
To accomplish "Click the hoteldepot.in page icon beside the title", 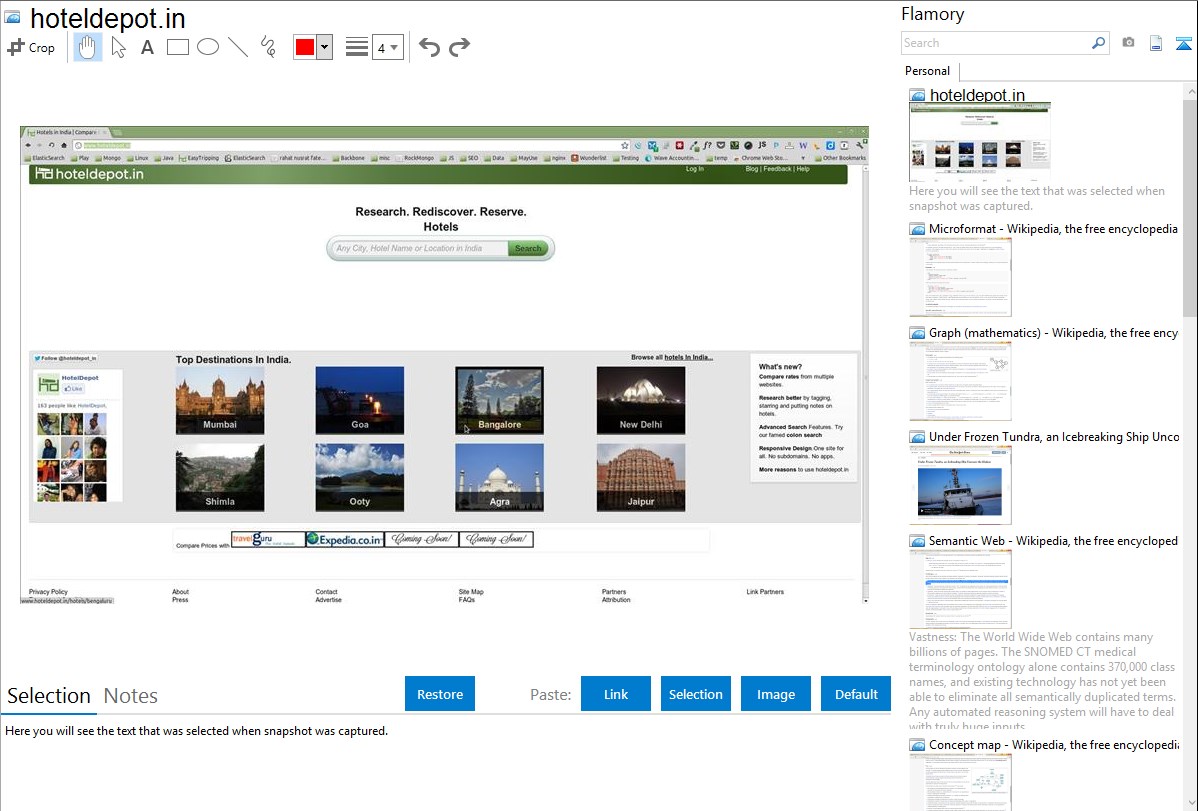I will 12,17.
